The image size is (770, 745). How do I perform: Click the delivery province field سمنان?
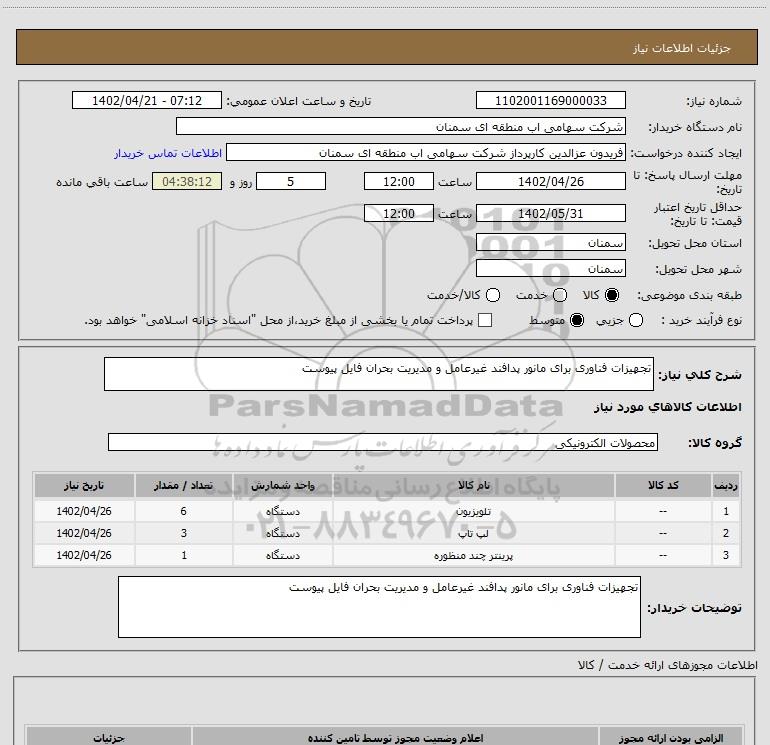tap(550, 242)
